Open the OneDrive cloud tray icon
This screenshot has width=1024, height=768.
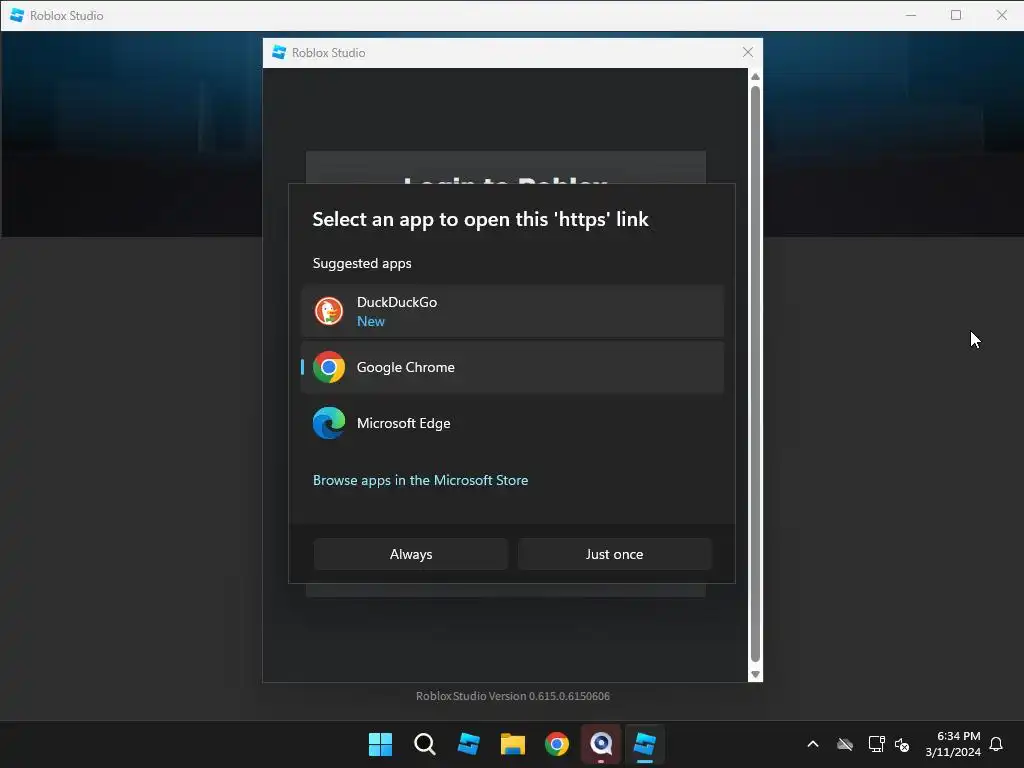[845, 744]
